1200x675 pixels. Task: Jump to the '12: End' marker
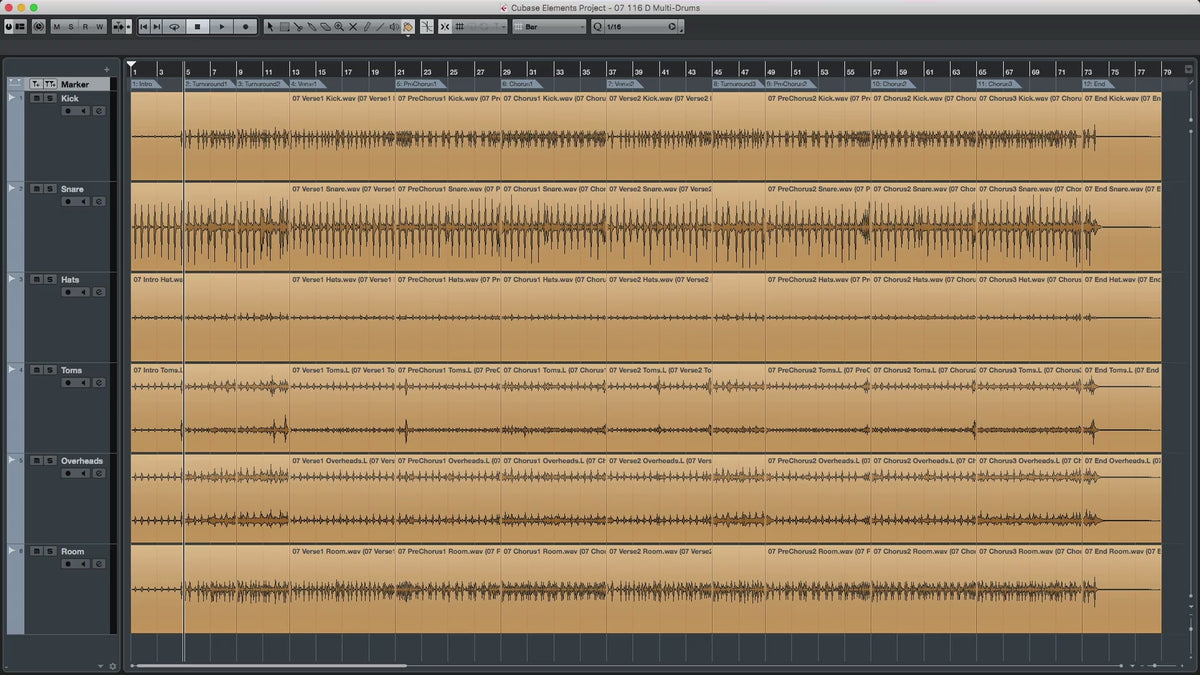(x=1098, y=84)
